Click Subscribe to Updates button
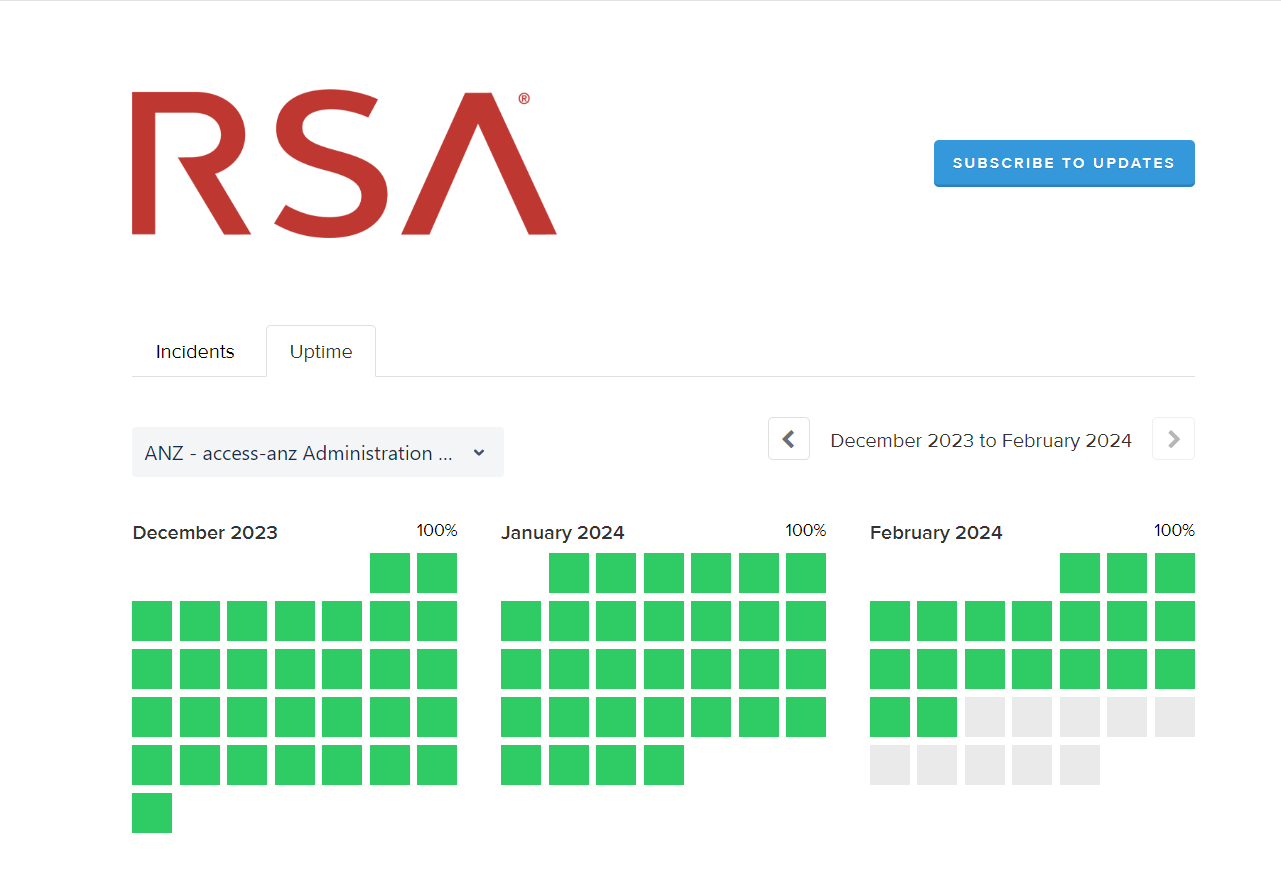Image resolution: width=1281 pixels, height=889 pixels. pos(1064,163)
